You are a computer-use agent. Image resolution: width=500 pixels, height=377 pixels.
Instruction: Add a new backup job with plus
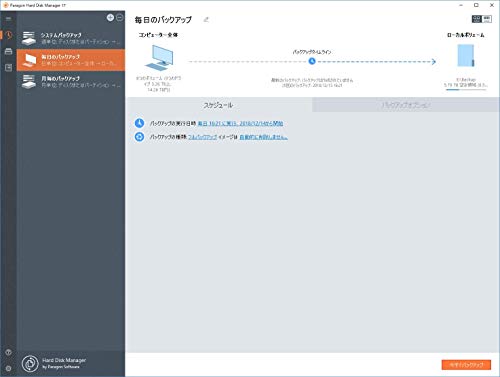(110, 18)
